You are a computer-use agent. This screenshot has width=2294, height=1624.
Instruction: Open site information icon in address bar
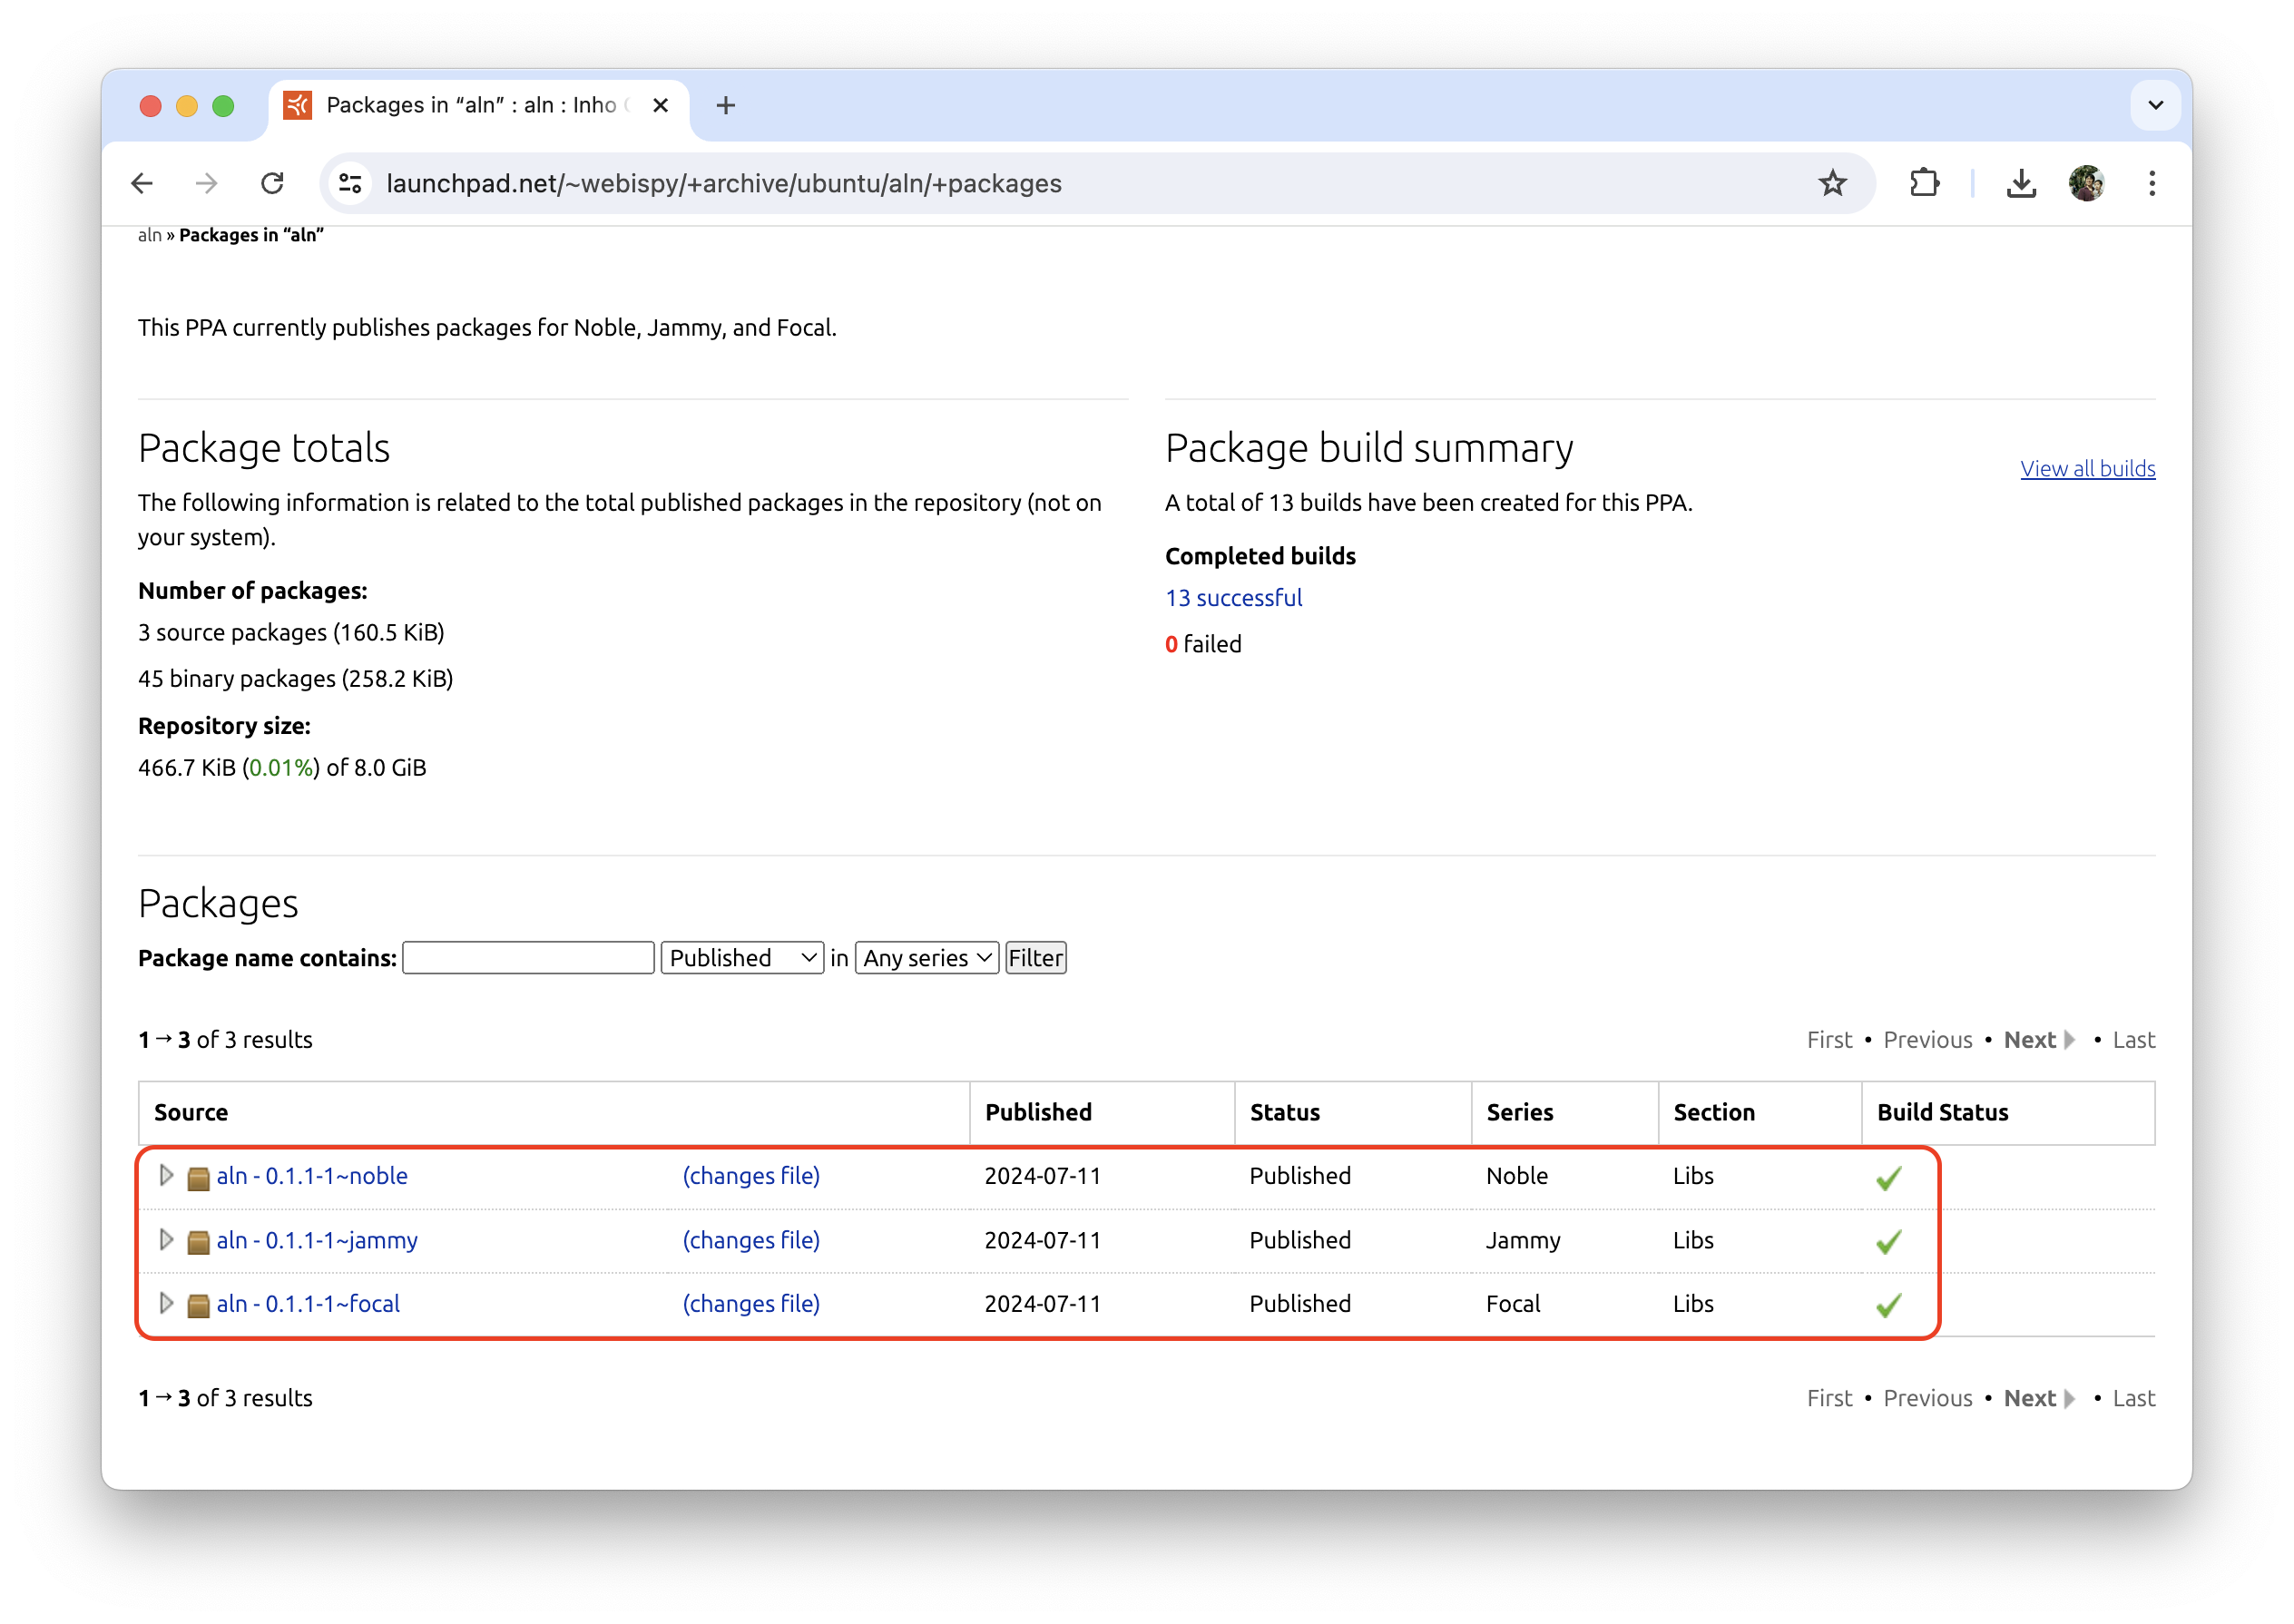pyautogui.click(x=350, y=183)
